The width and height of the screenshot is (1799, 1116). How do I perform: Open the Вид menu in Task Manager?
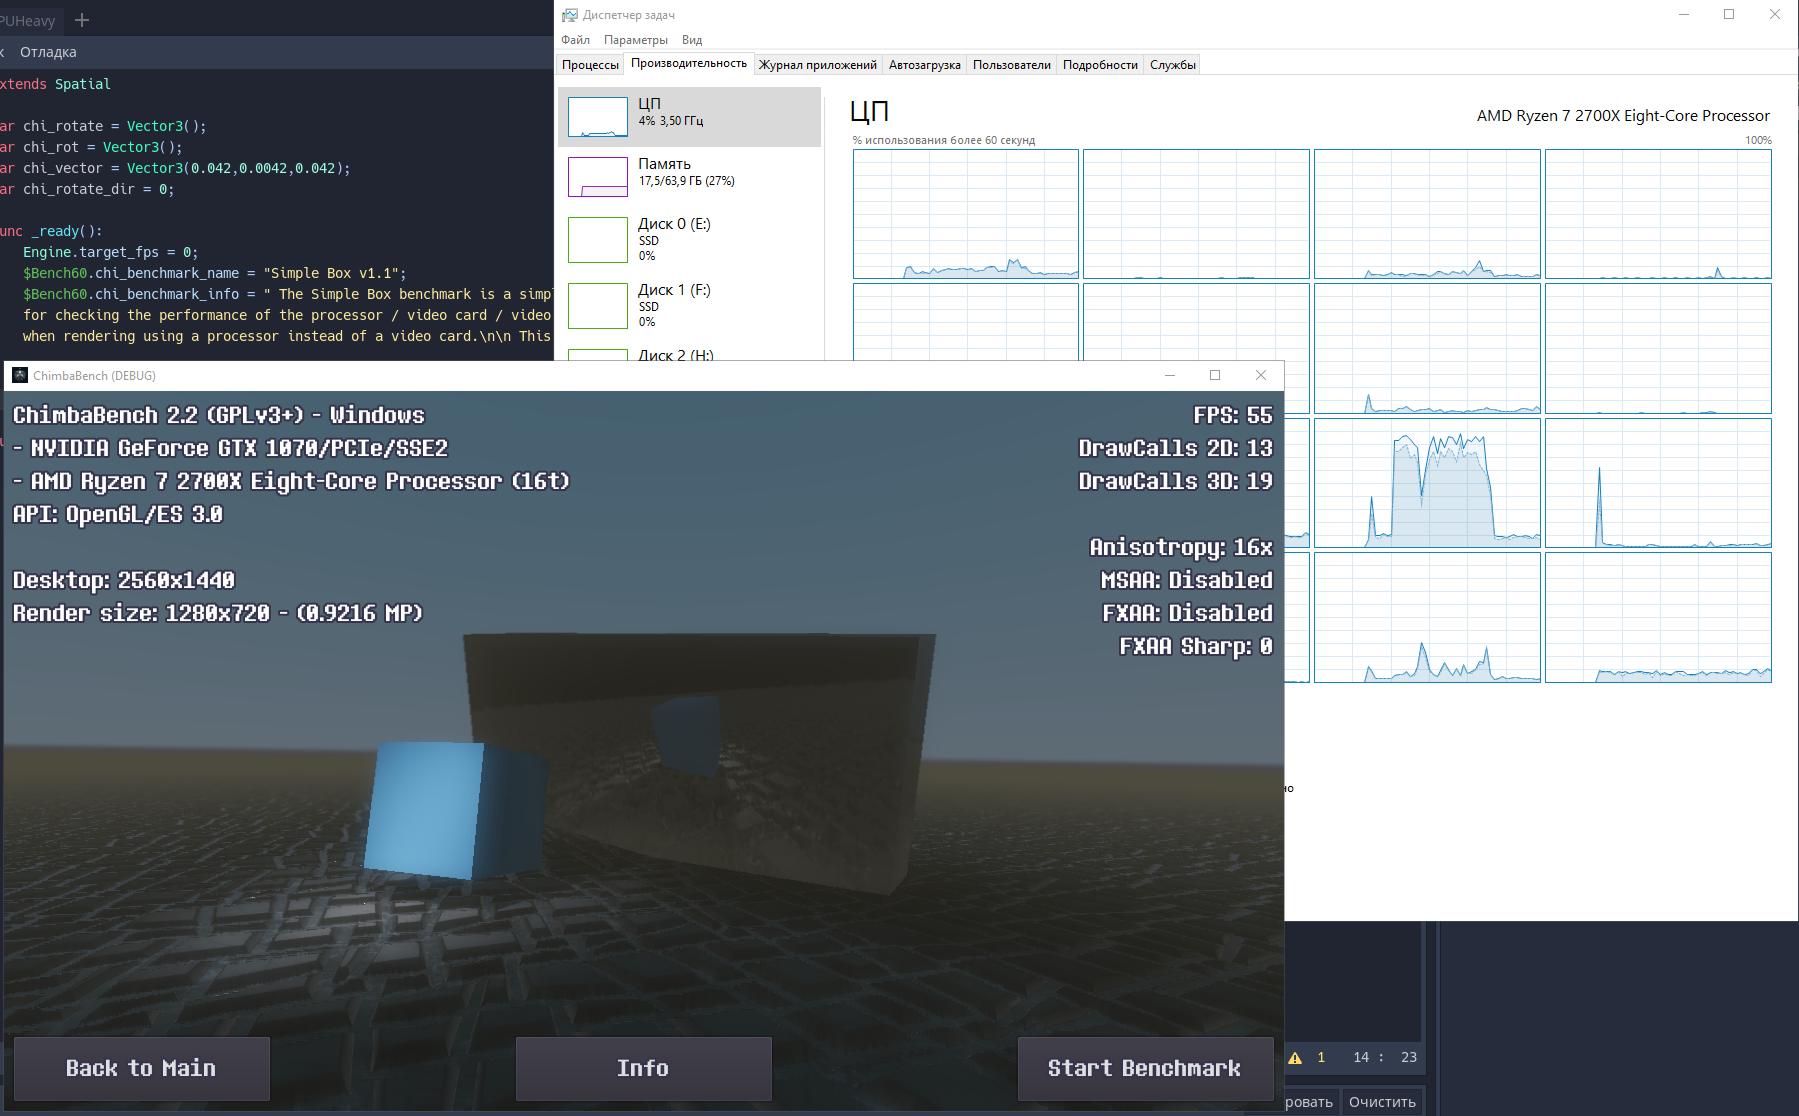(692, 40)
